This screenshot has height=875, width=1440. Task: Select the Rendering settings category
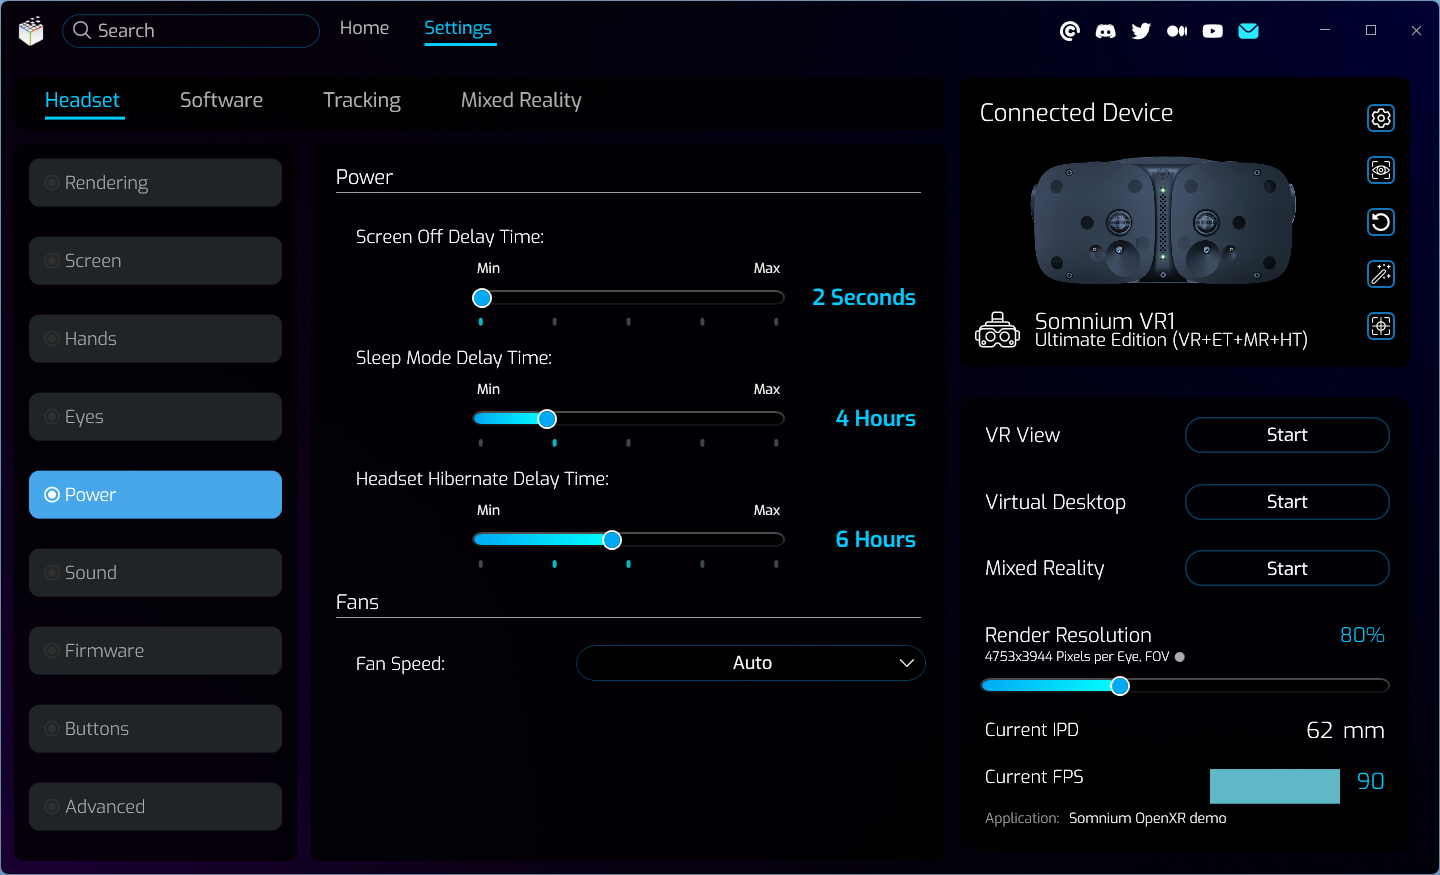tap(155, 183)
